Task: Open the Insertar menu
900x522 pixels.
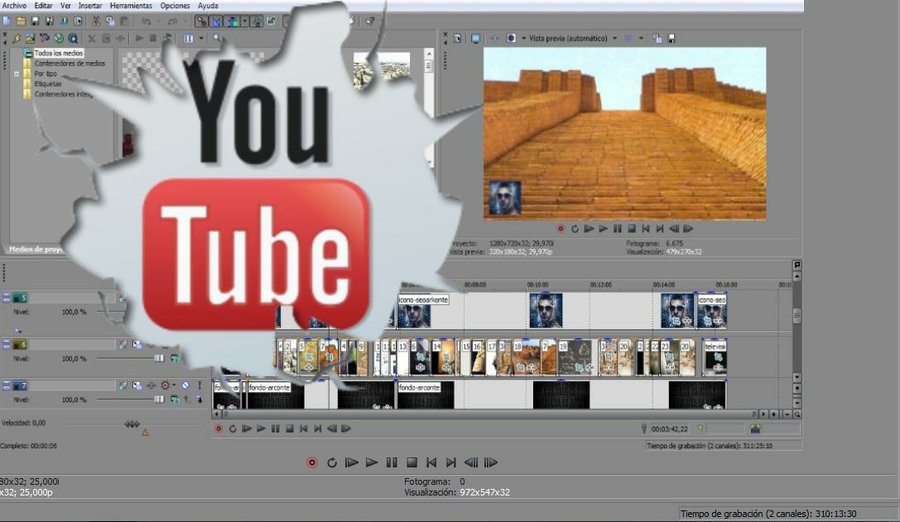Action: (90, 5)
